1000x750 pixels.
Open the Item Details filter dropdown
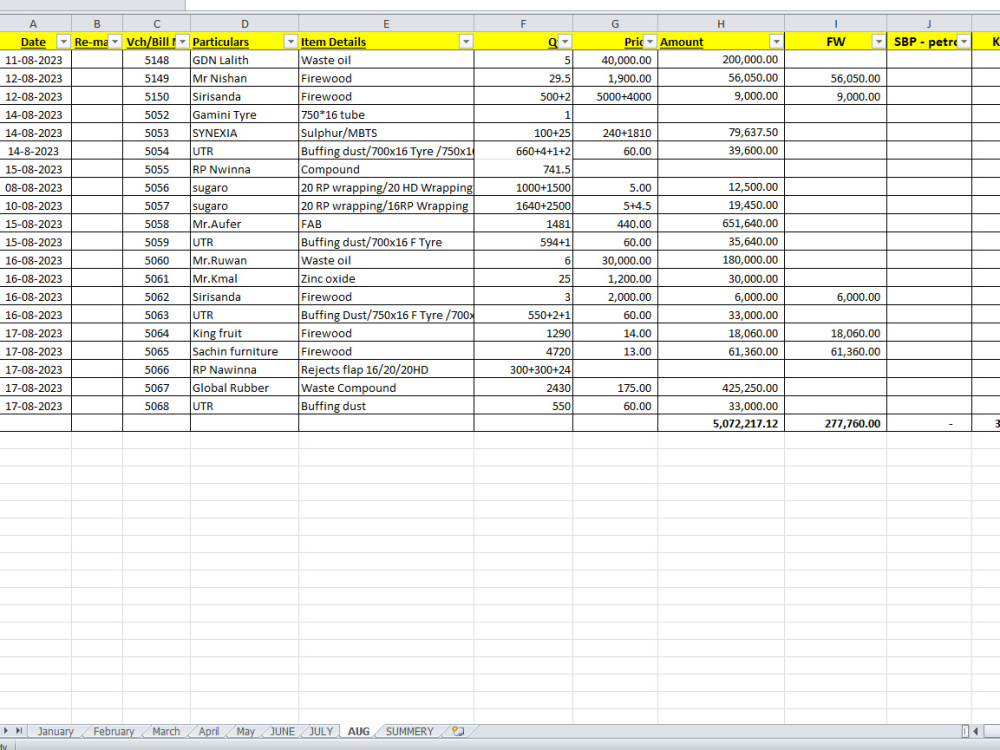pos(466,41)
